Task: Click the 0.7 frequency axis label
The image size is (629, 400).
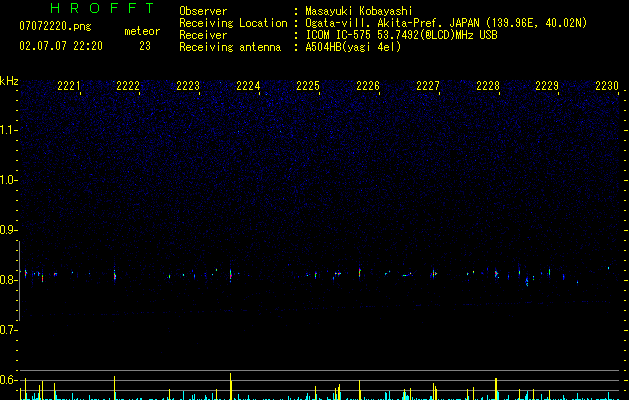Action: pyautogui.click(x=8, y=330)
